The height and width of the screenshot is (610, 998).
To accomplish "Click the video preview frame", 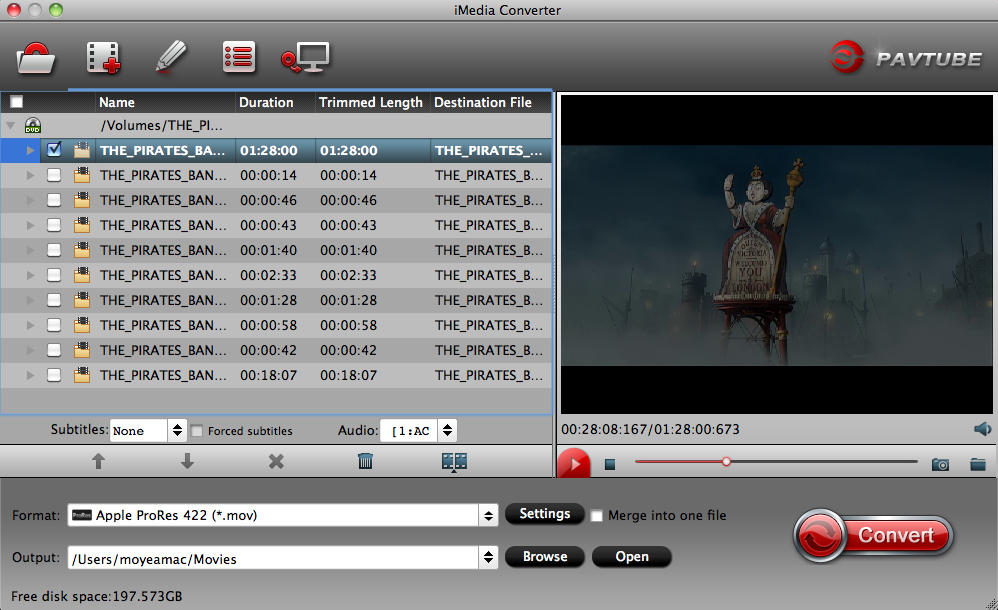I will pos(777,255).
